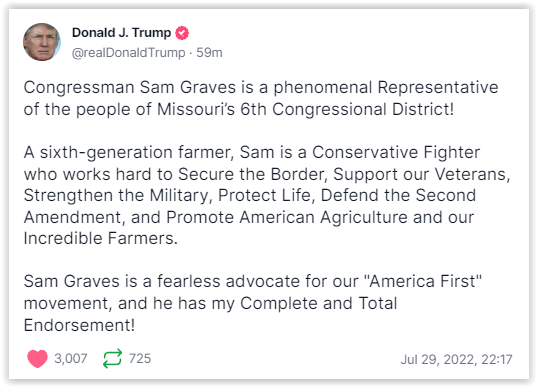Click the @realDonaldTrump handle
537x387 pixels.
[128, 53]
